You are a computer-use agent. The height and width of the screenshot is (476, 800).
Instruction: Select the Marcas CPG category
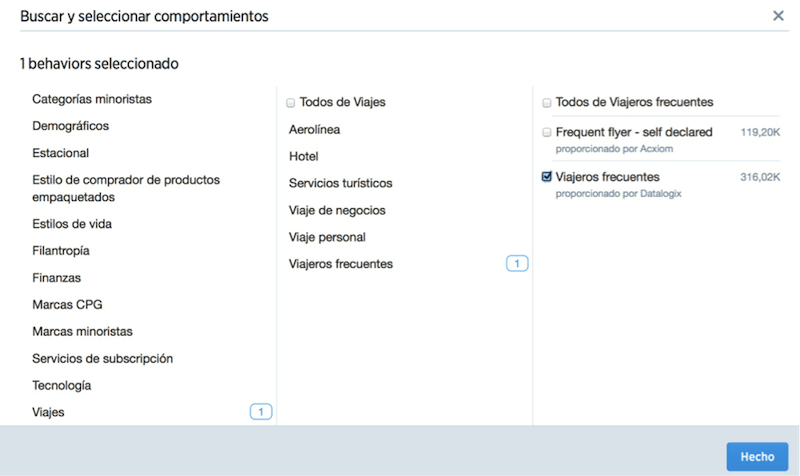[67, 304]
